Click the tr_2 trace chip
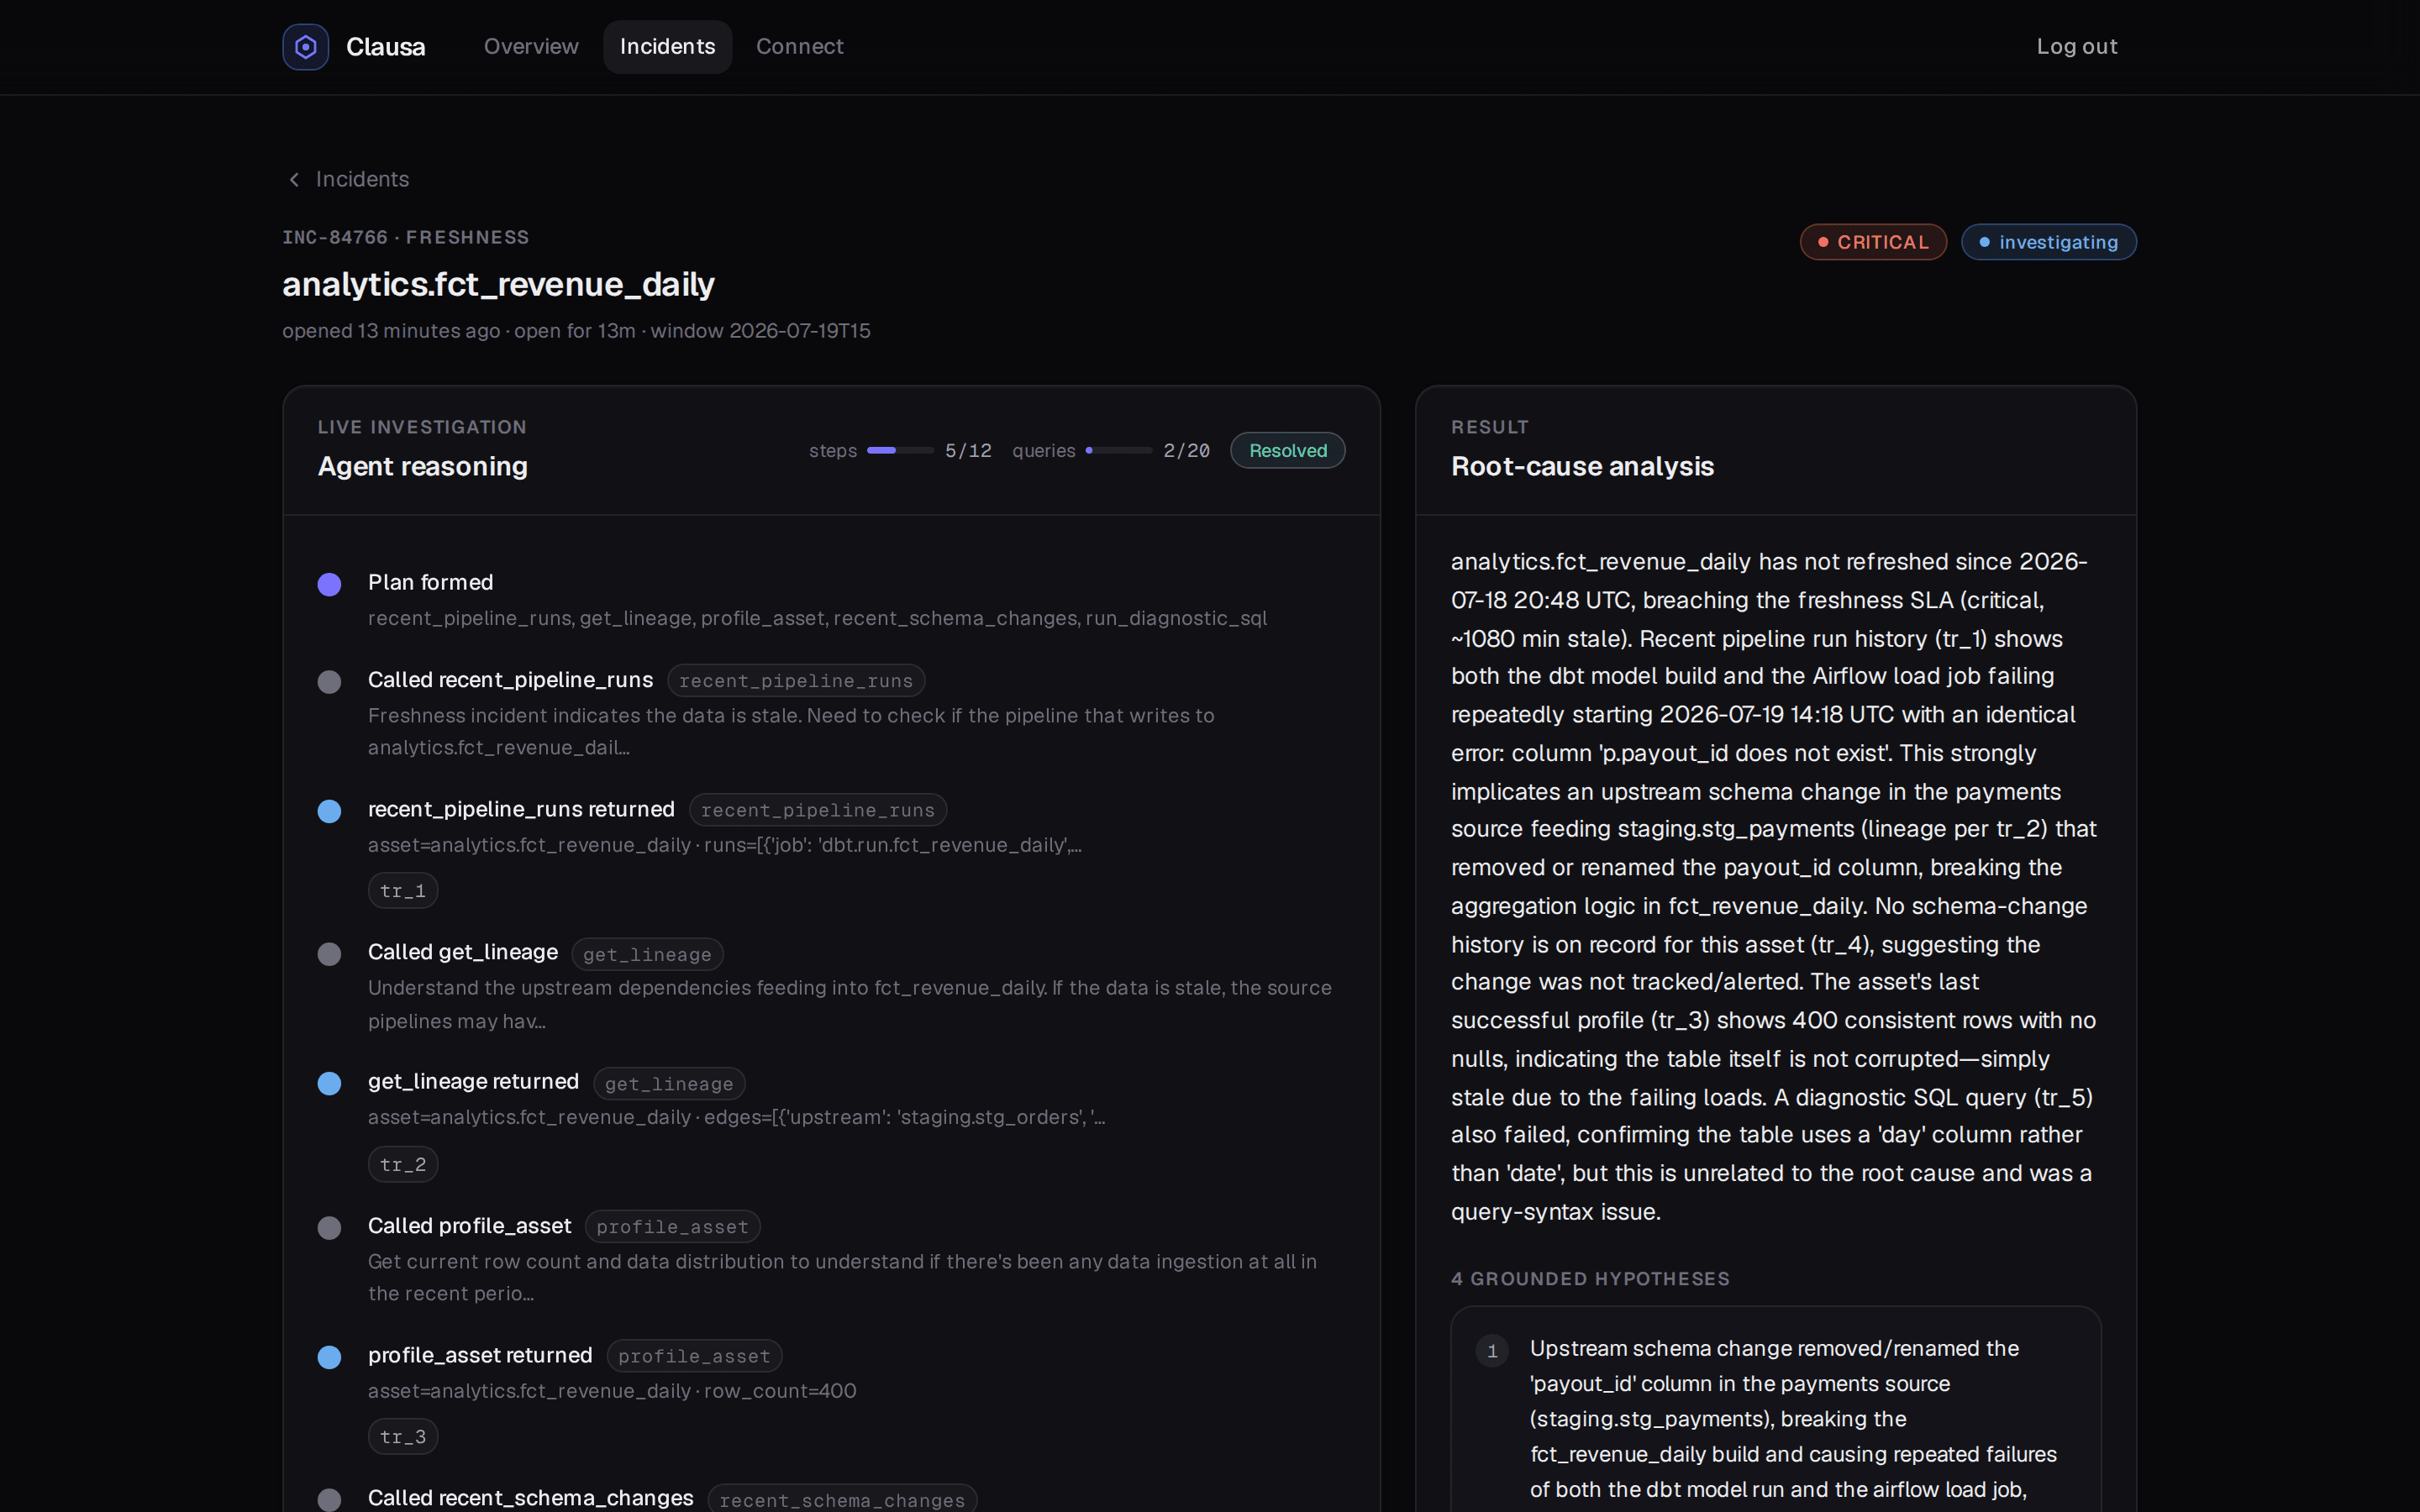The width and height of the screenshot is (2420, 1512). [x=403, y=1164]
